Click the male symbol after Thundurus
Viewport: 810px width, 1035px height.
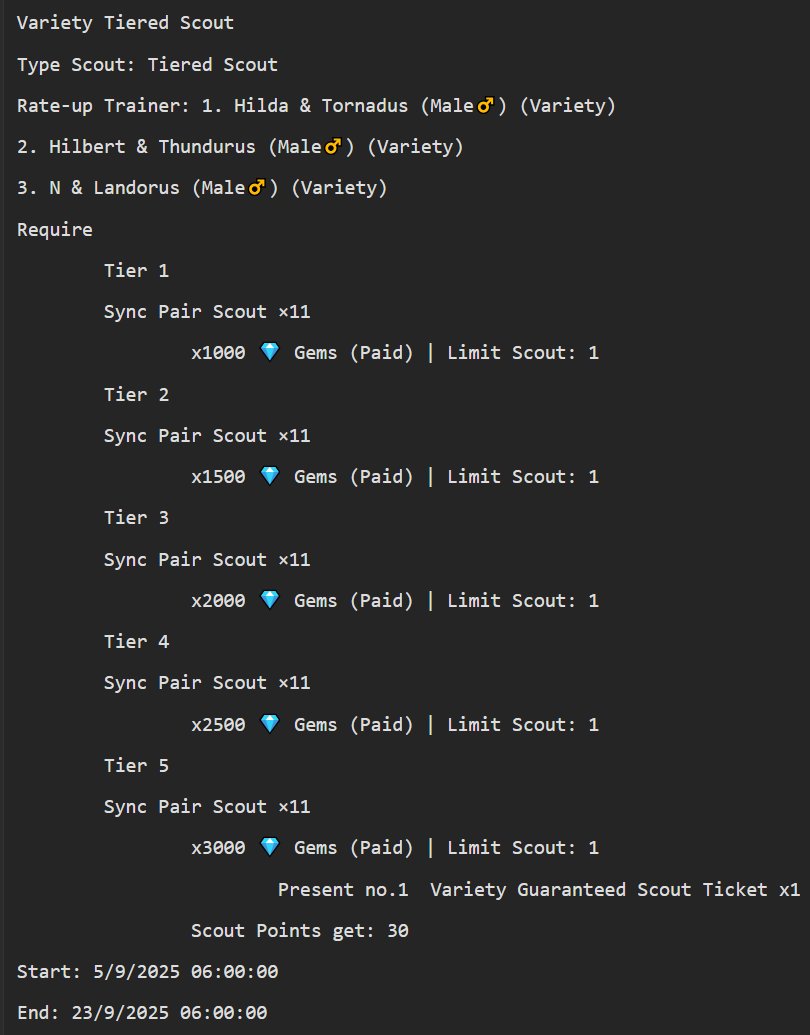[x=333, y=146]
